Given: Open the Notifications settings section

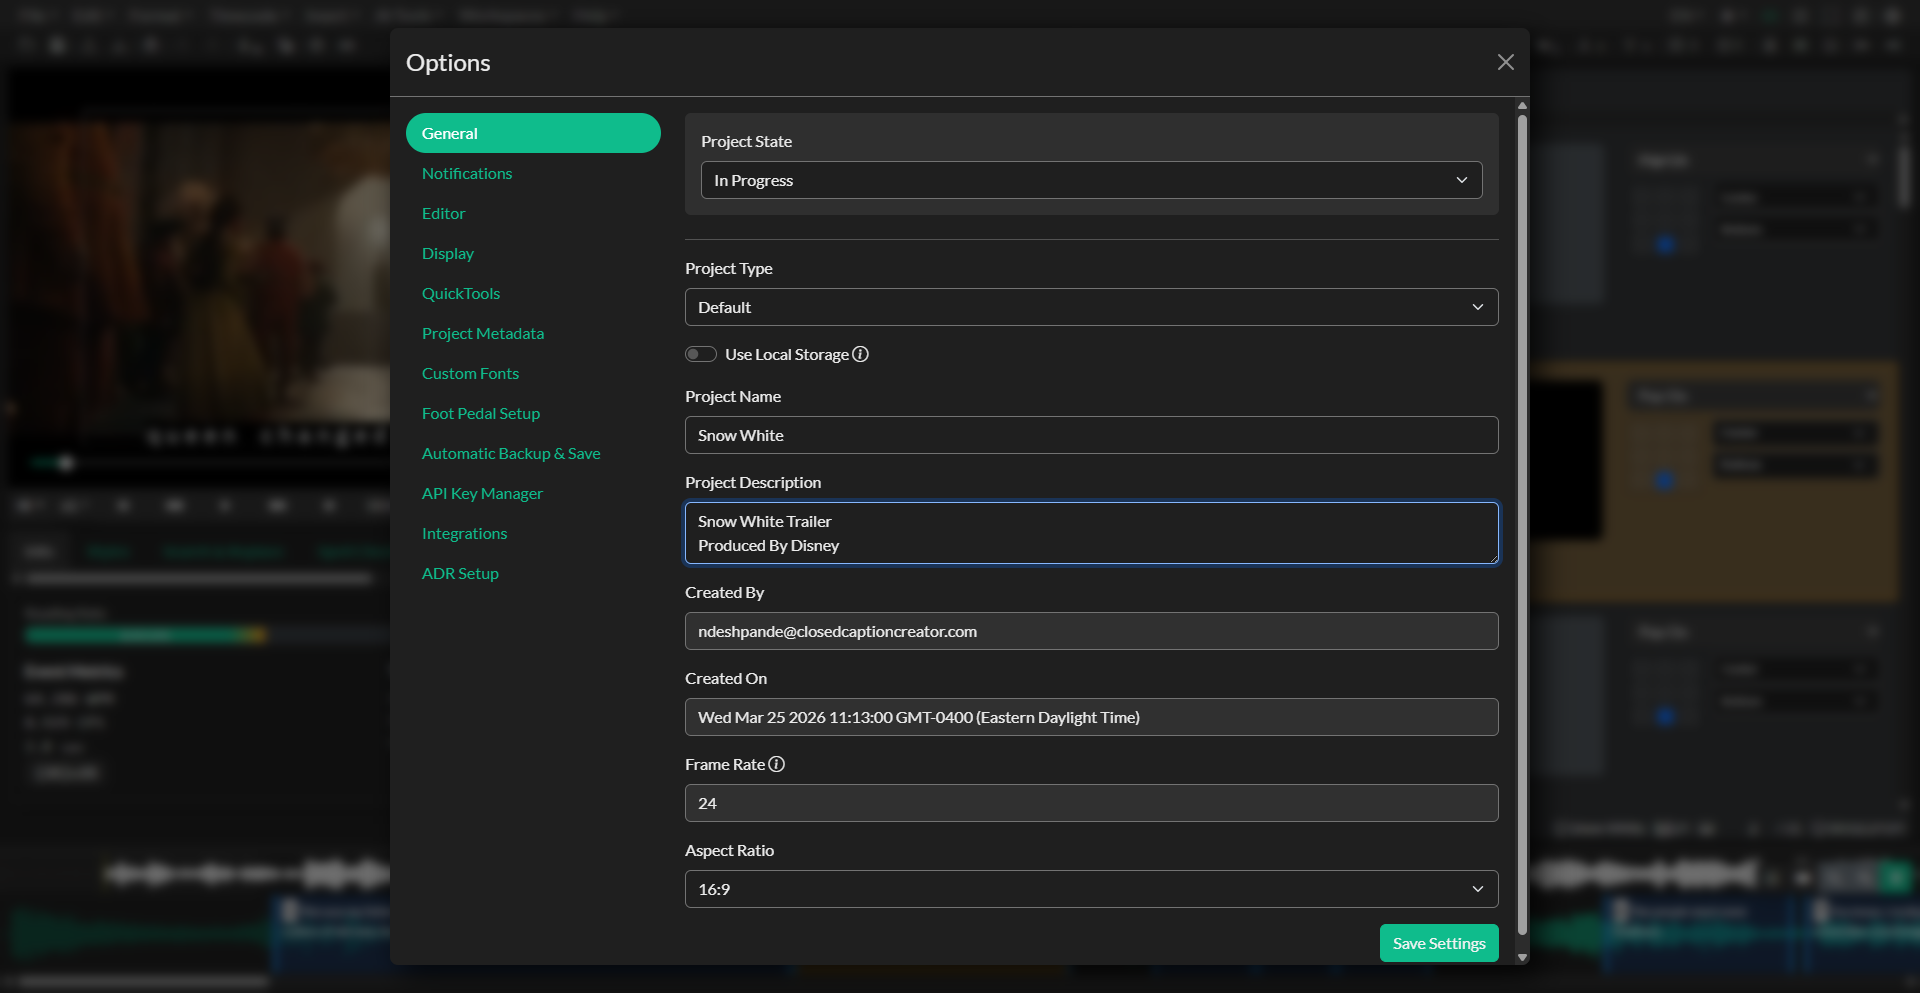Looking at the screenshot, I should tap(467, 173).
